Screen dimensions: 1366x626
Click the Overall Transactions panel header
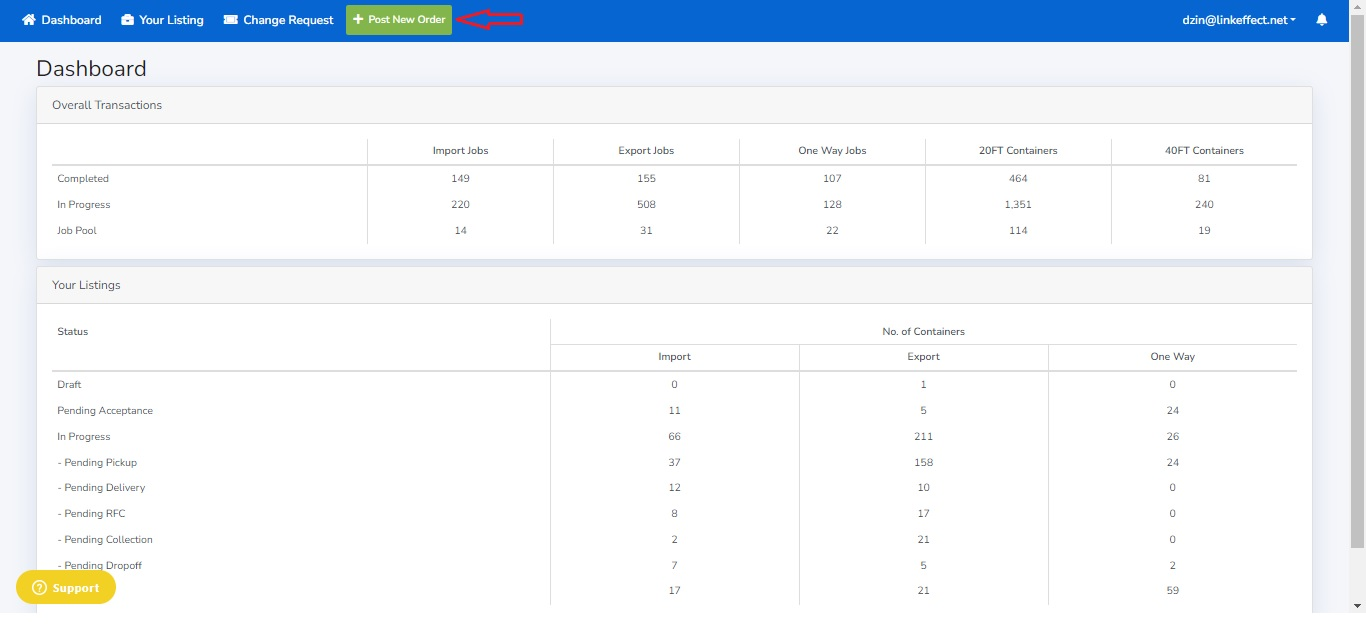[x=107, y=105]
